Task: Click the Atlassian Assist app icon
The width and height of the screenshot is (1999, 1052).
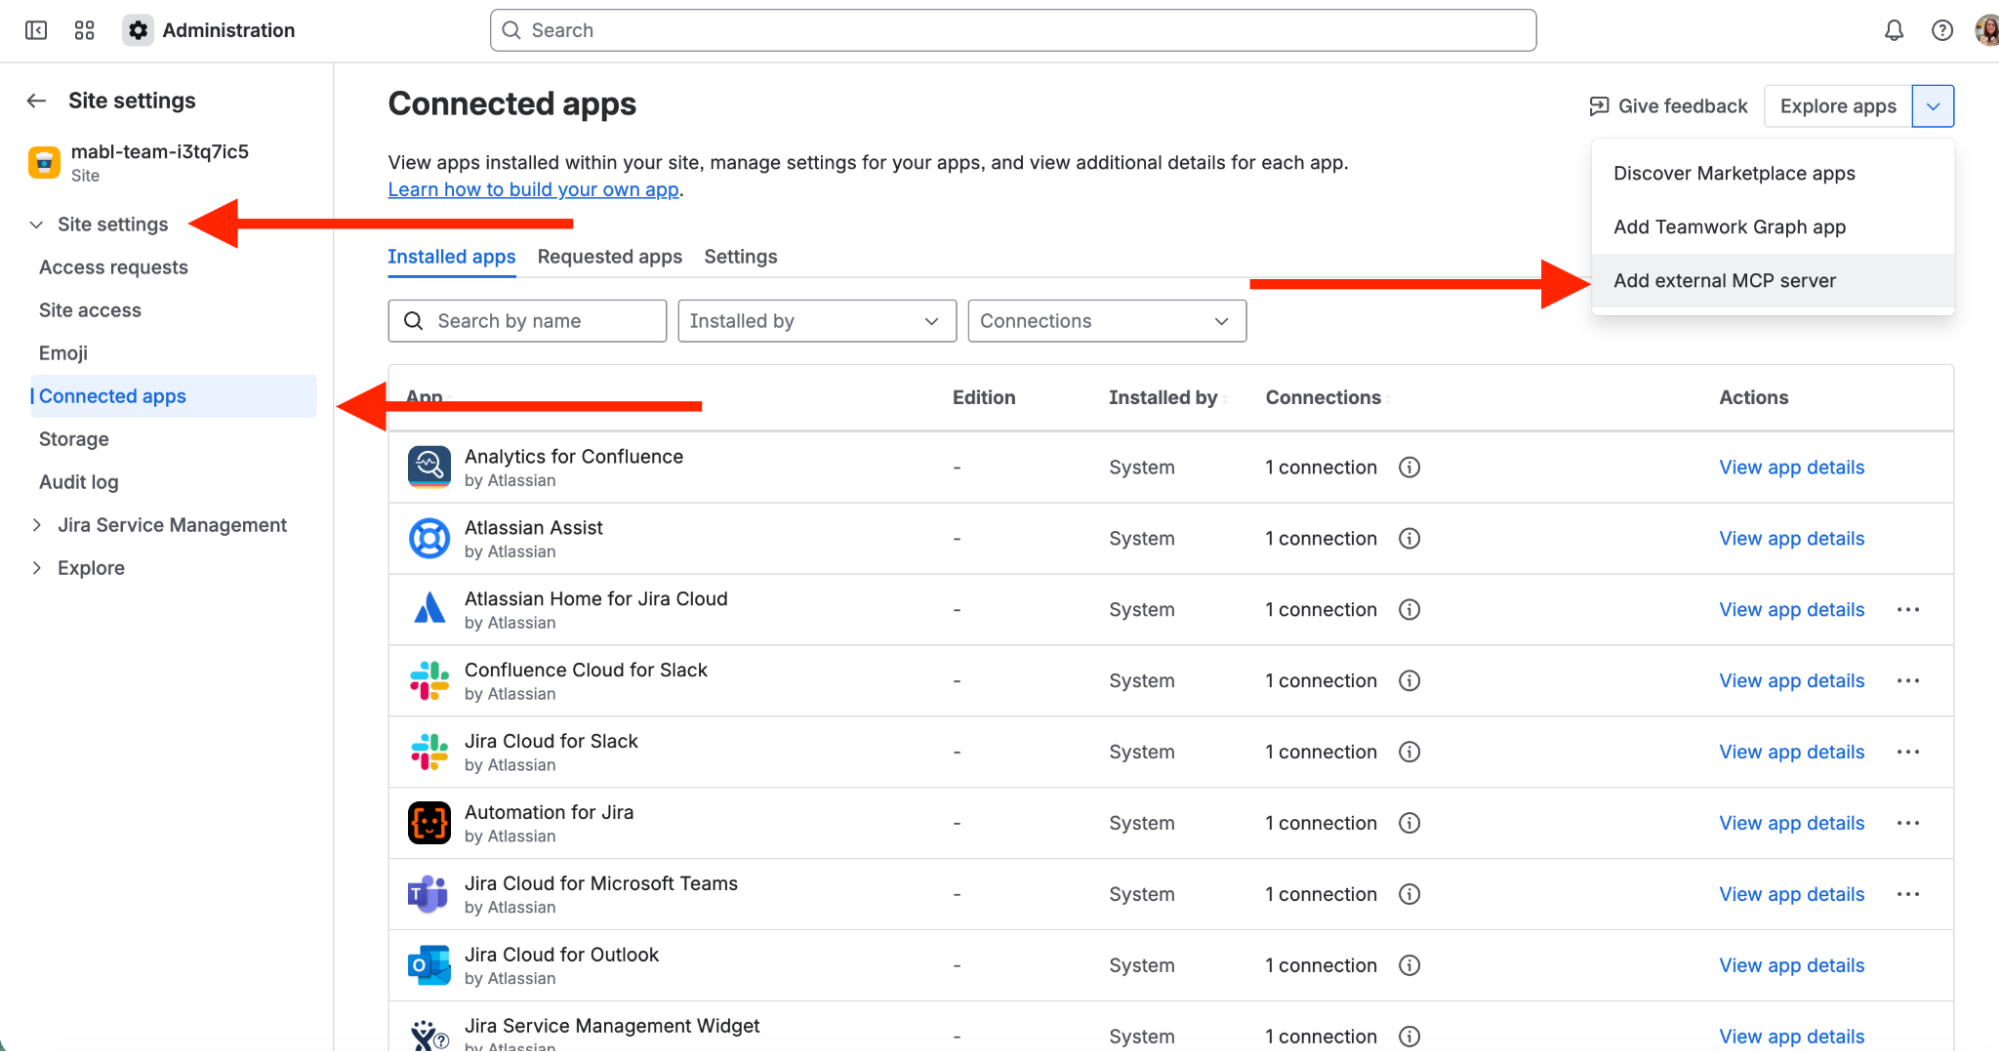Action: pyautogui.click(x=429, y=539)
